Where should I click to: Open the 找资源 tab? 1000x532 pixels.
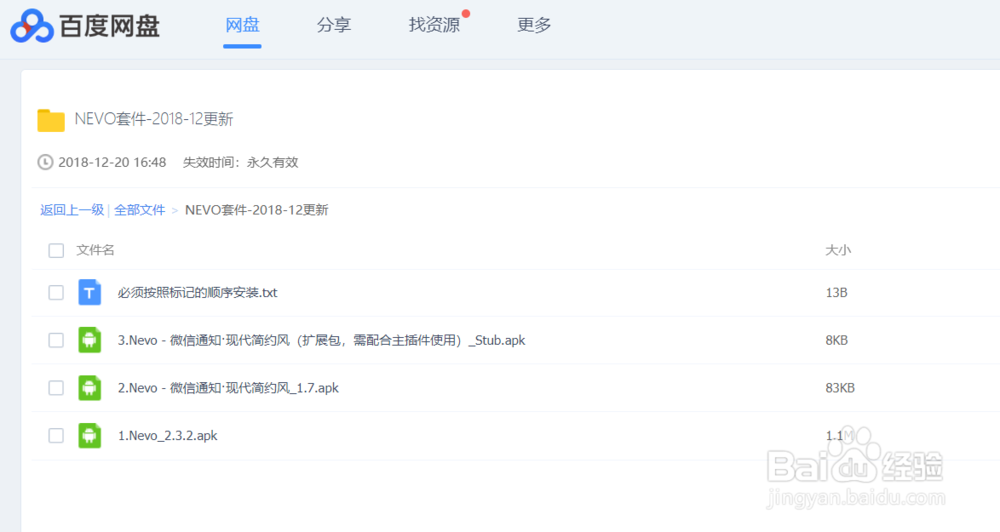(x=434, y=25)
